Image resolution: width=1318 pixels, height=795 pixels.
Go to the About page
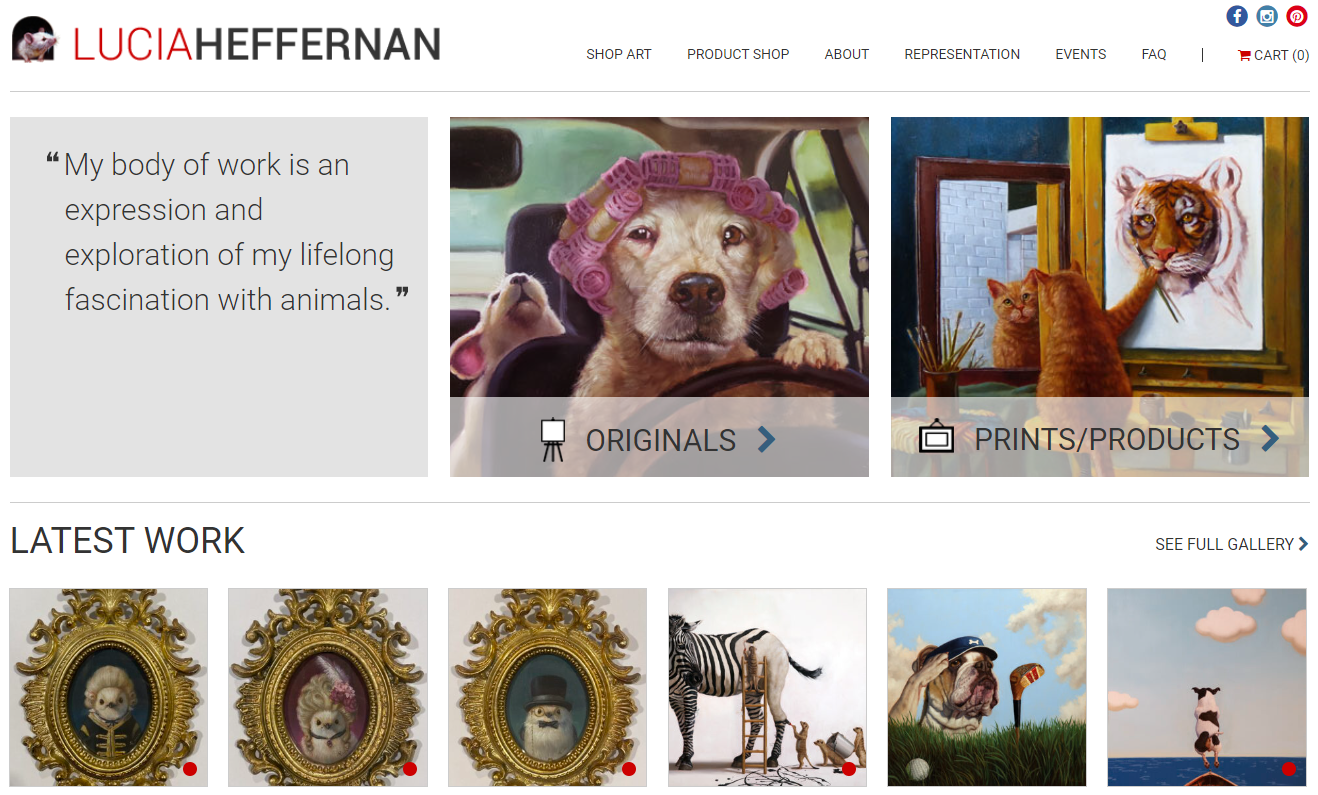[x=846, y=55]
